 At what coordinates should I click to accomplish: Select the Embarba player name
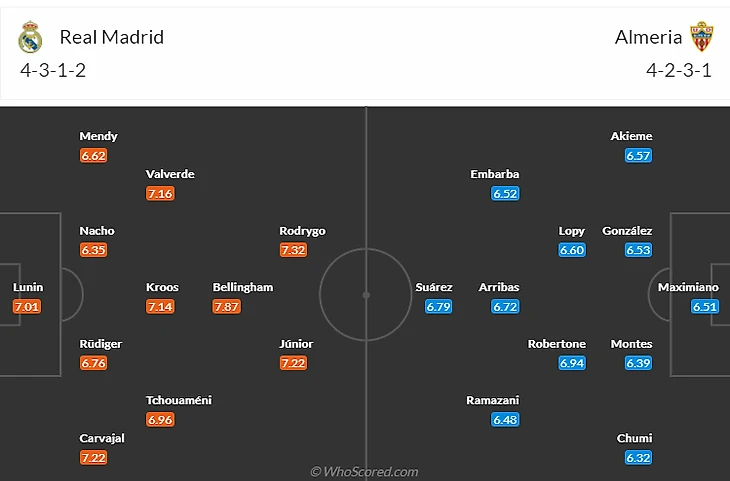point(495,174)
